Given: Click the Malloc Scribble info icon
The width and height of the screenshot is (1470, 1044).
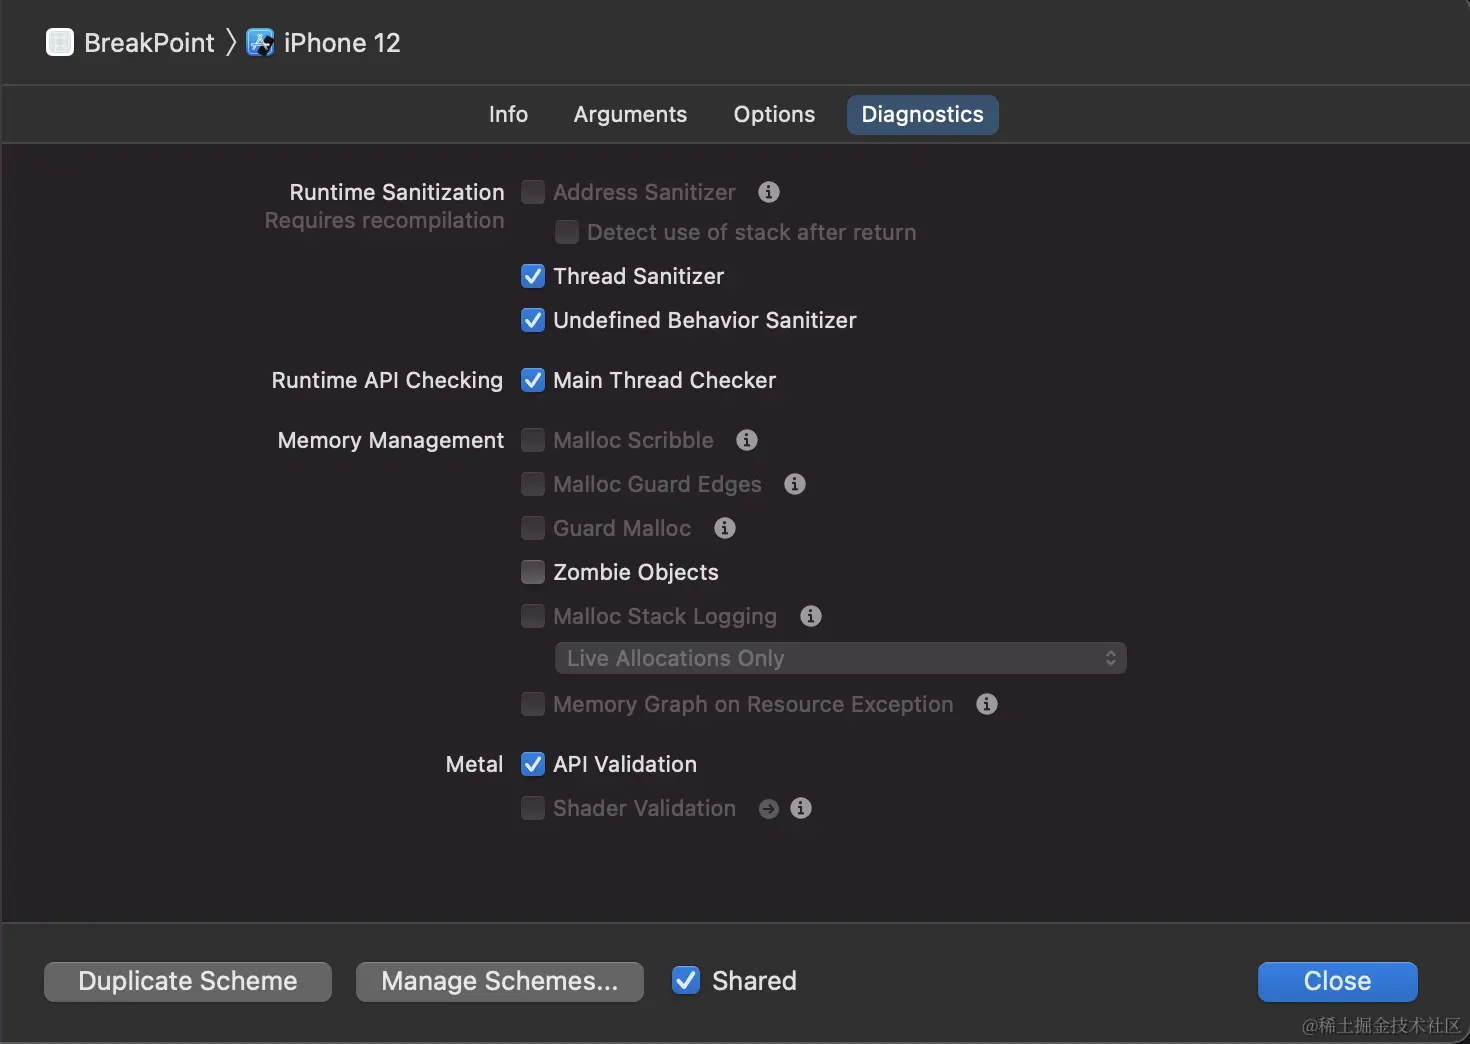Looking at the screenshot, I should [x=747, y=440].
